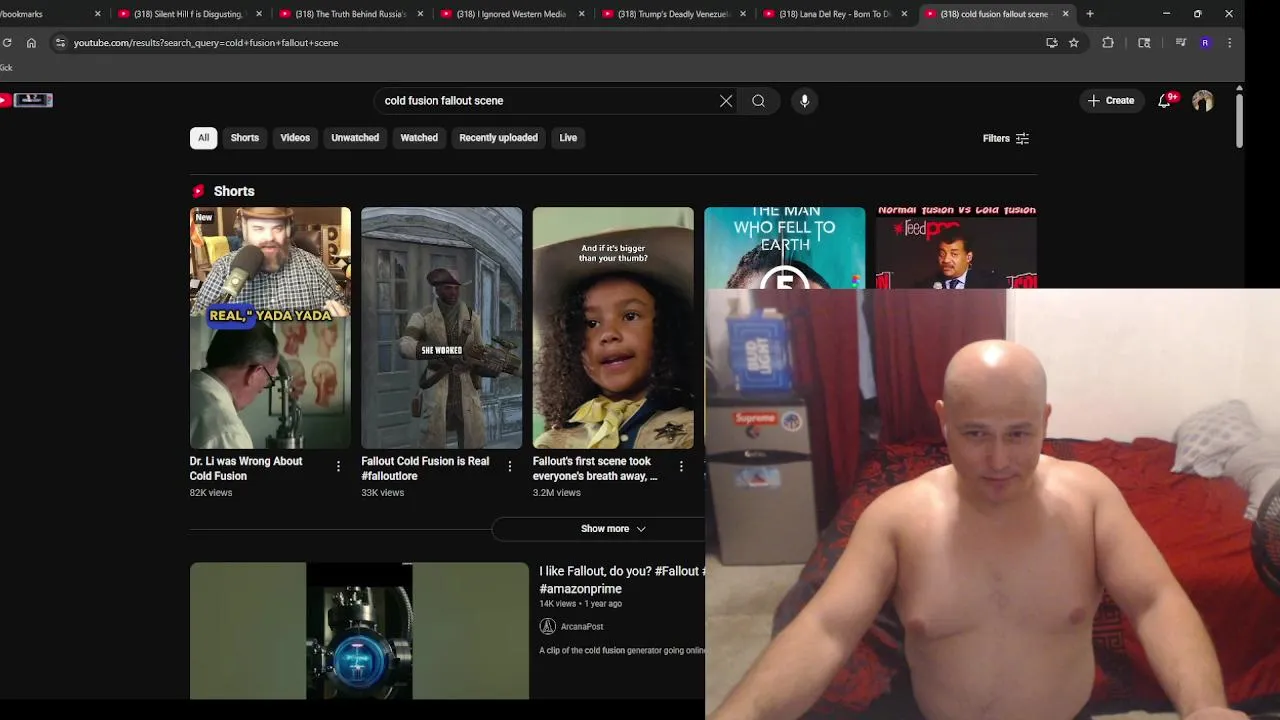Open options for 'Dr. Li was Wrong' short

338,466
